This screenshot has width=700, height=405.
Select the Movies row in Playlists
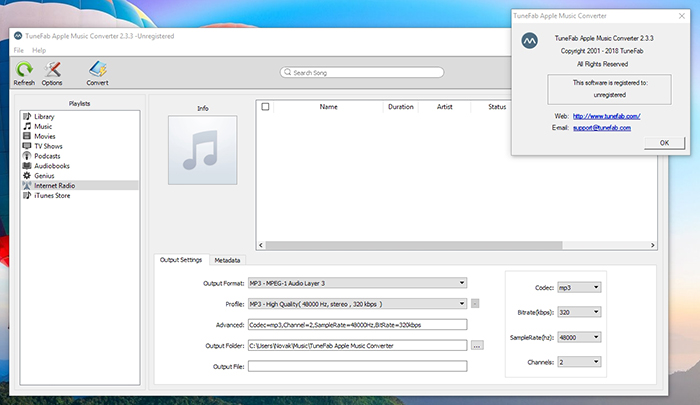[x=80, y=136]
